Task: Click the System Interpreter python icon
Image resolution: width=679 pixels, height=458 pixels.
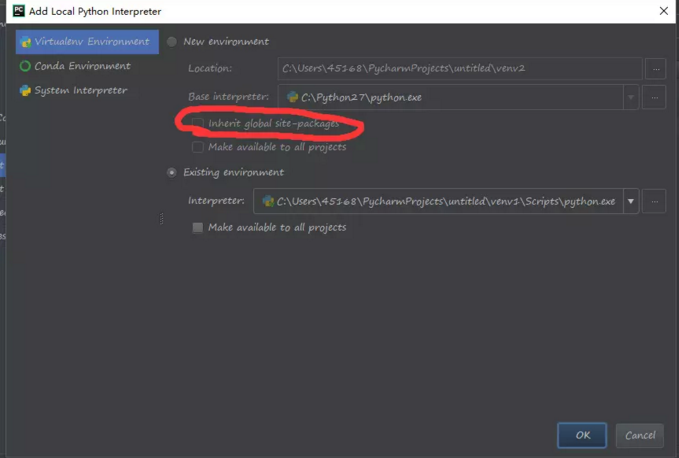Action: pos(25,90)
